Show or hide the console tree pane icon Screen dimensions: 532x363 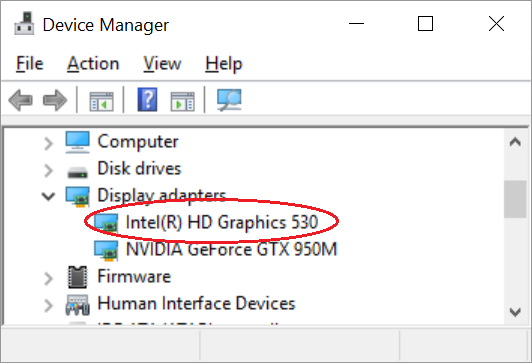(101, 101)
